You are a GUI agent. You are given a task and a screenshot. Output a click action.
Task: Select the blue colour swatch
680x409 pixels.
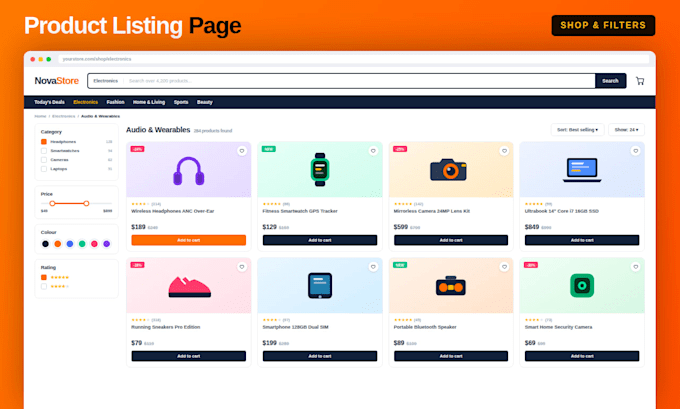(70, 244)
